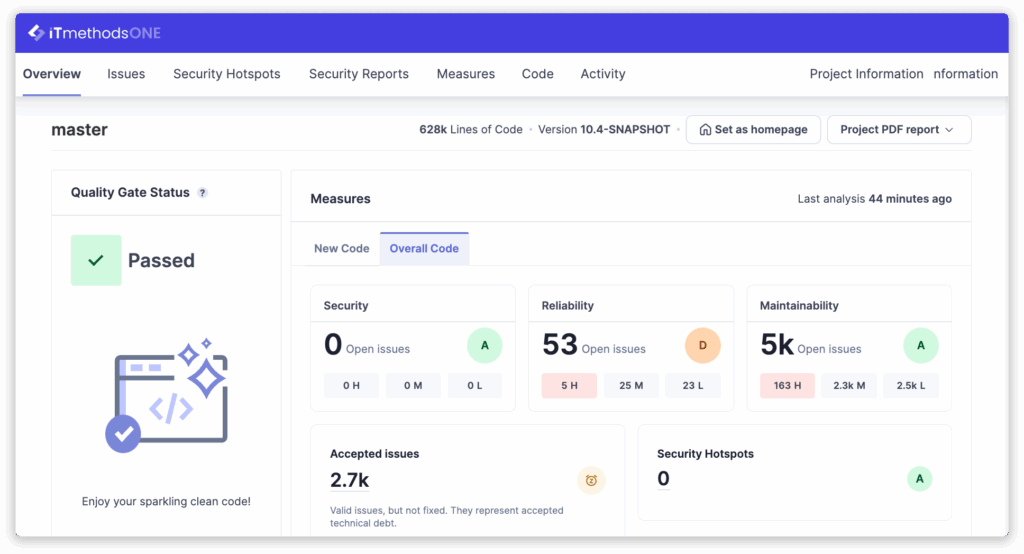The width and height of the screenshot is (1024, 554).
Task: Click the 163 H maintainability severity chip
Action: [787, 386]
